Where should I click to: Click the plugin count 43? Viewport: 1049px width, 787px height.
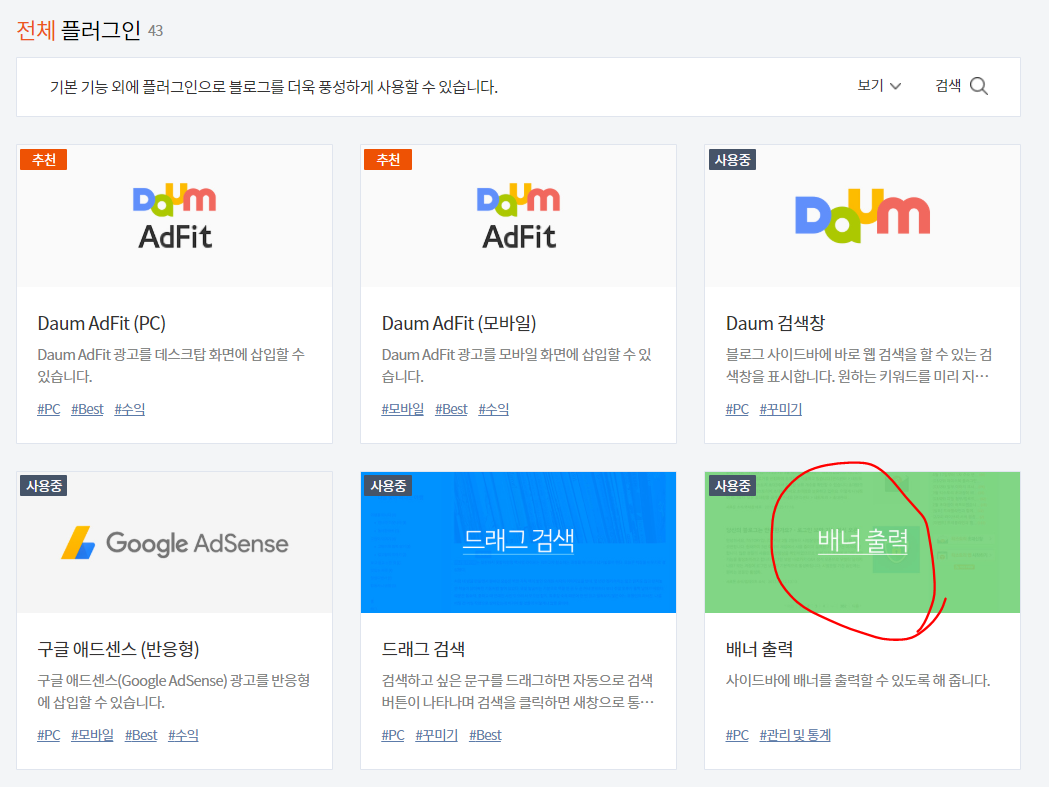pos(155,31)
